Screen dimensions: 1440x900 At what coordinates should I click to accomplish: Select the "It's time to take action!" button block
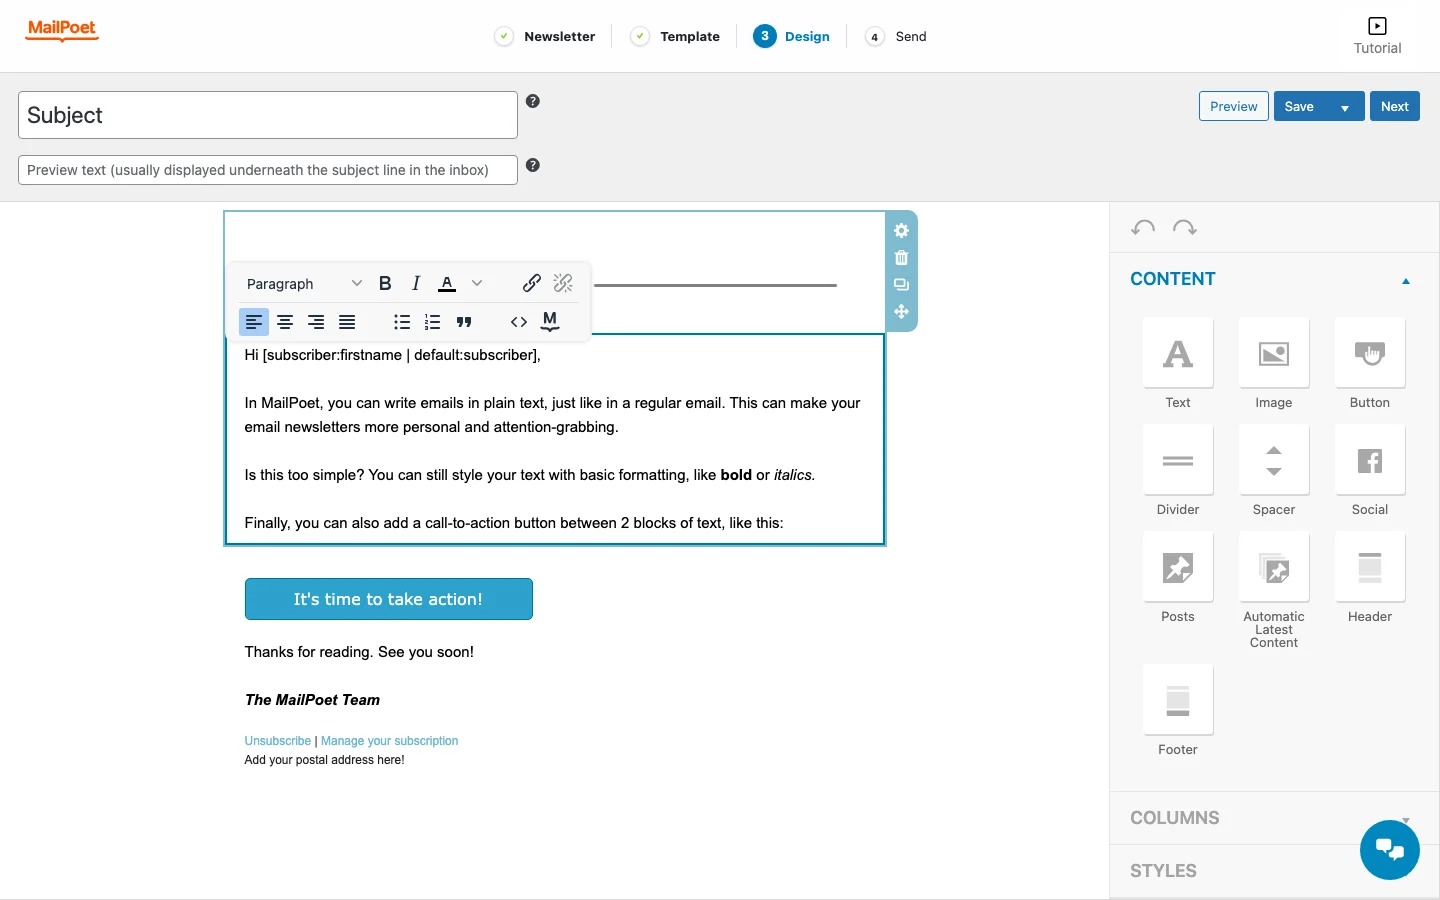click(389, 599)
